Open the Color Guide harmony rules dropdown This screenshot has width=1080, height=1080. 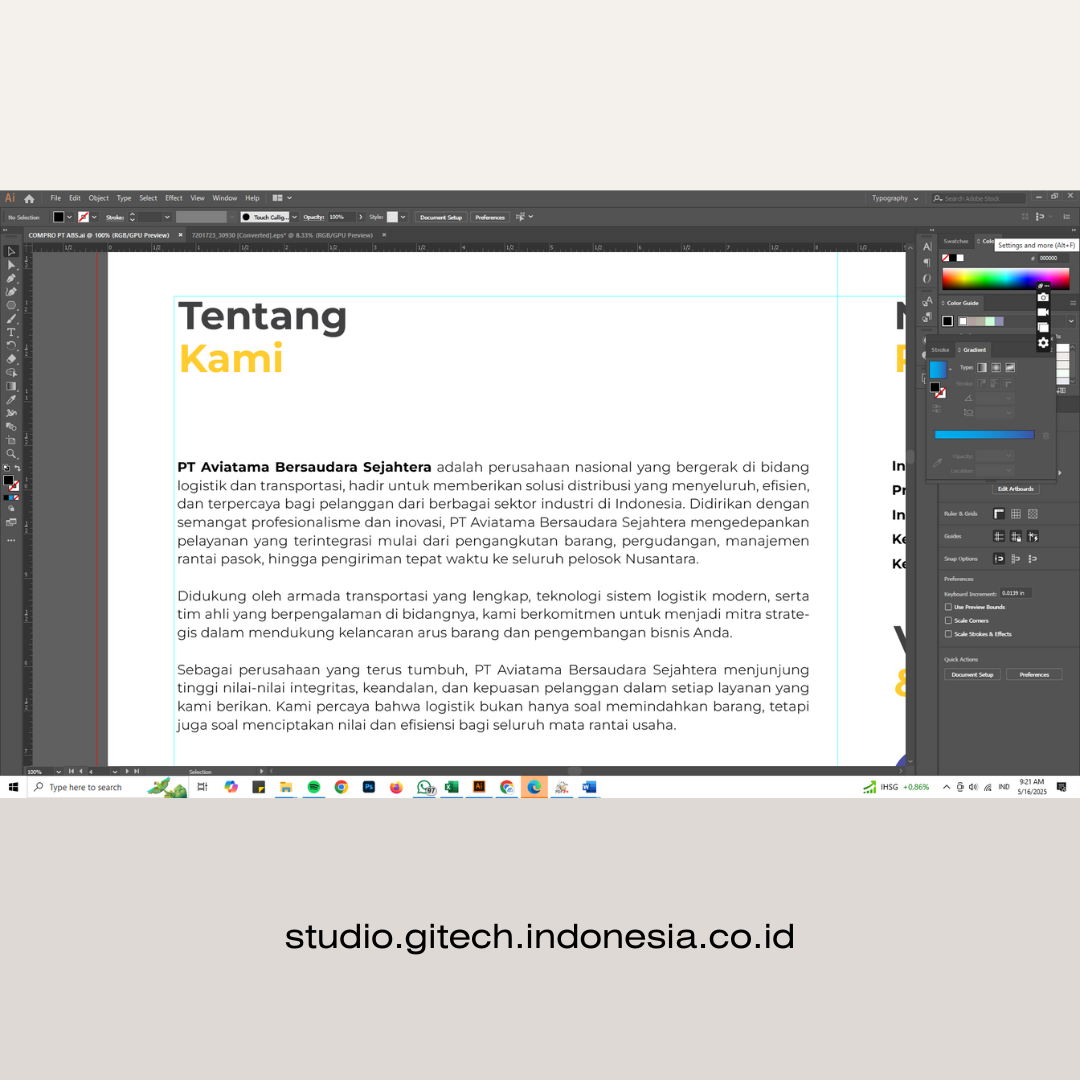[x=1069, y=321]
